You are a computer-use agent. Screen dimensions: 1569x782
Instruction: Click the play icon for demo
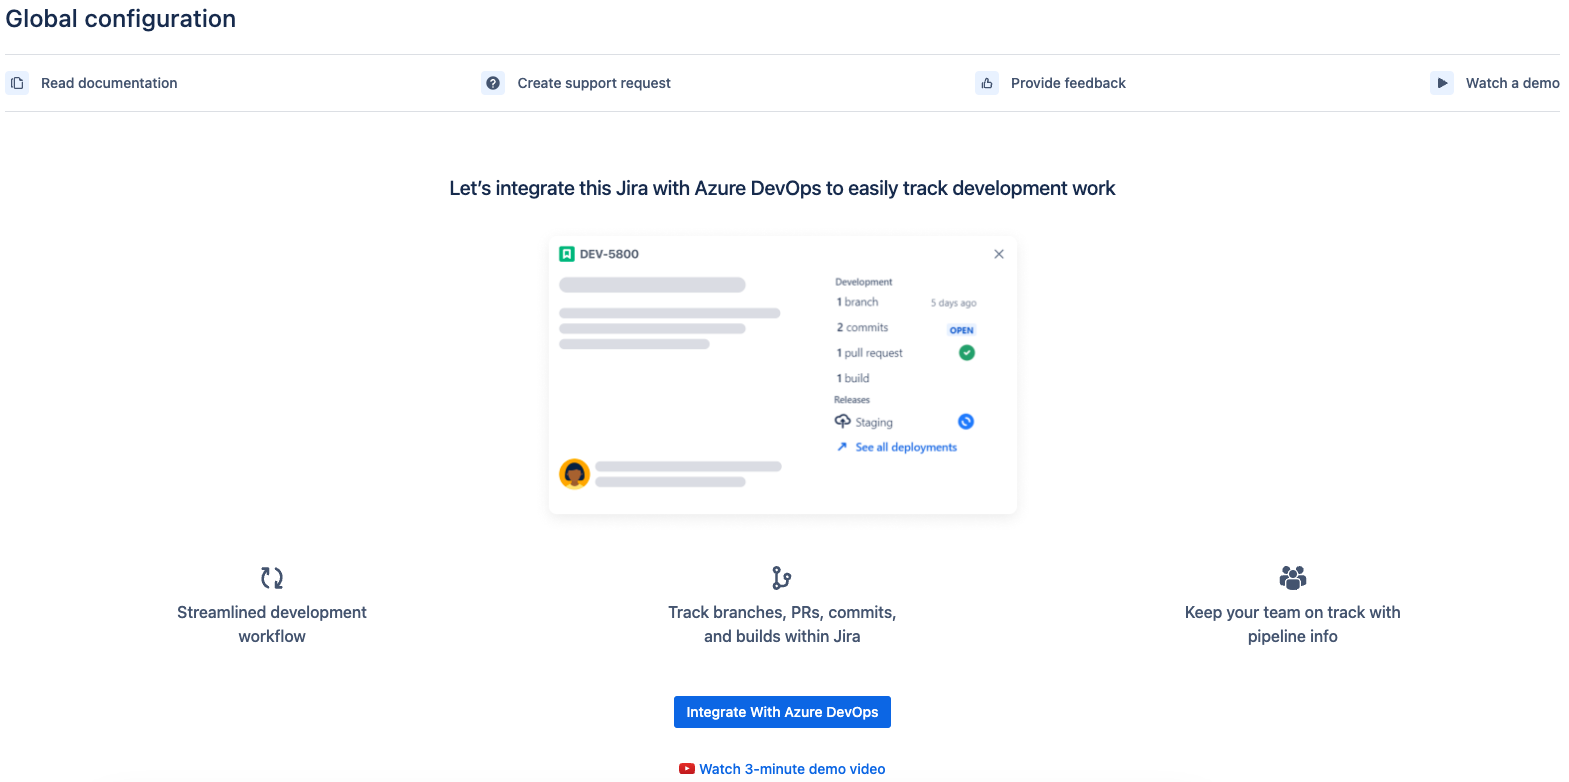point(1442,83)
